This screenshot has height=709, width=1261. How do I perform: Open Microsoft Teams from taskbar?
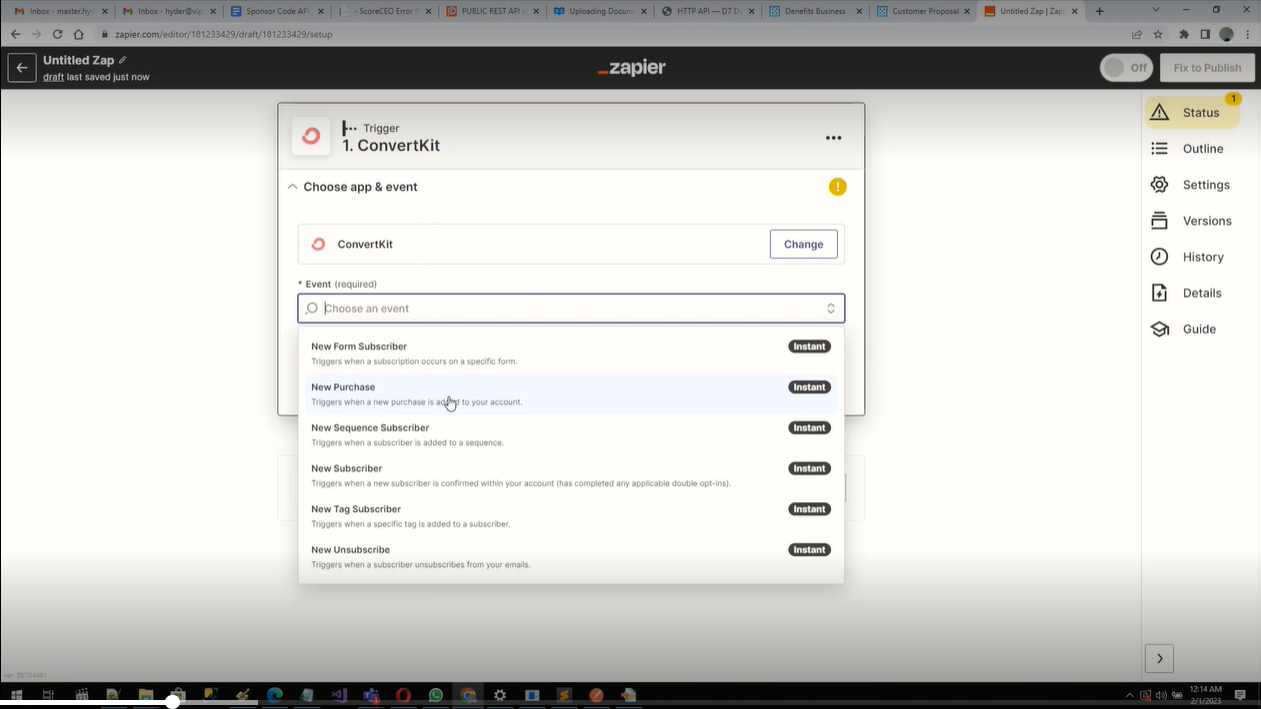click(x=371, y=695)
